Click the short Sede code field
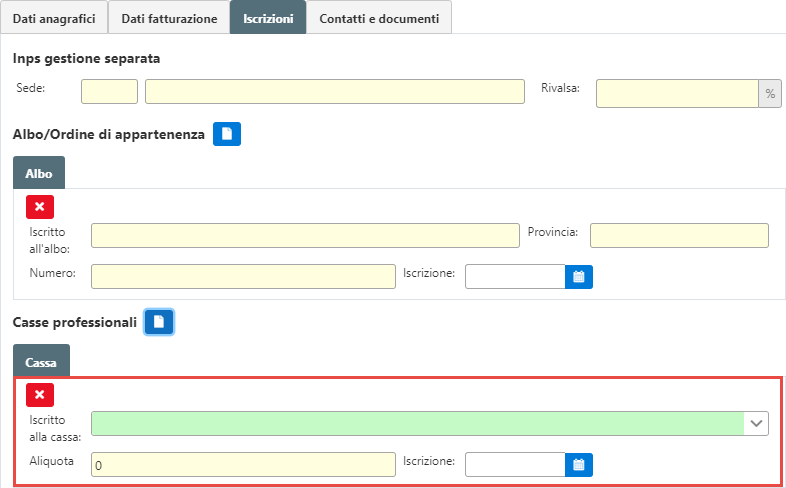 pyautogui.click(x=109, y=92)
